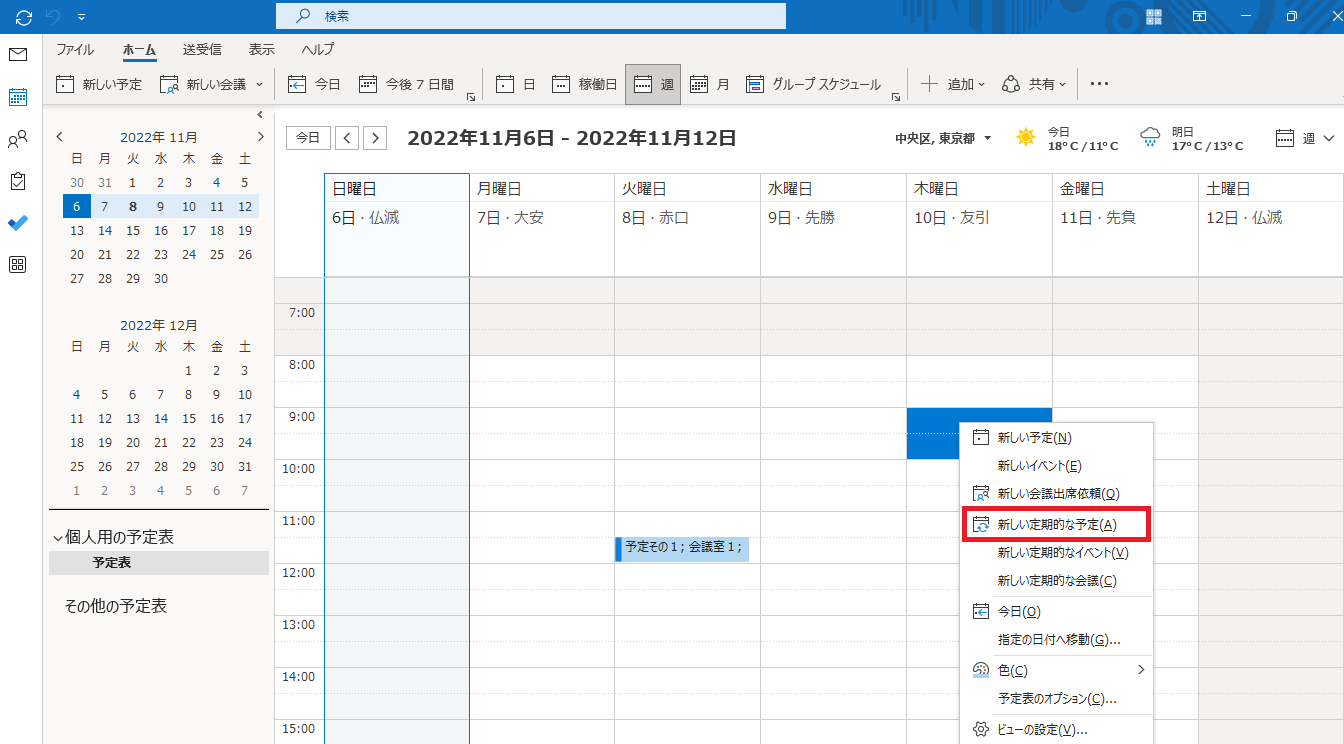The image size is (1344, 744).
Task: Open the 新しい会議 dropdown arrow
Action: point(260,85)
